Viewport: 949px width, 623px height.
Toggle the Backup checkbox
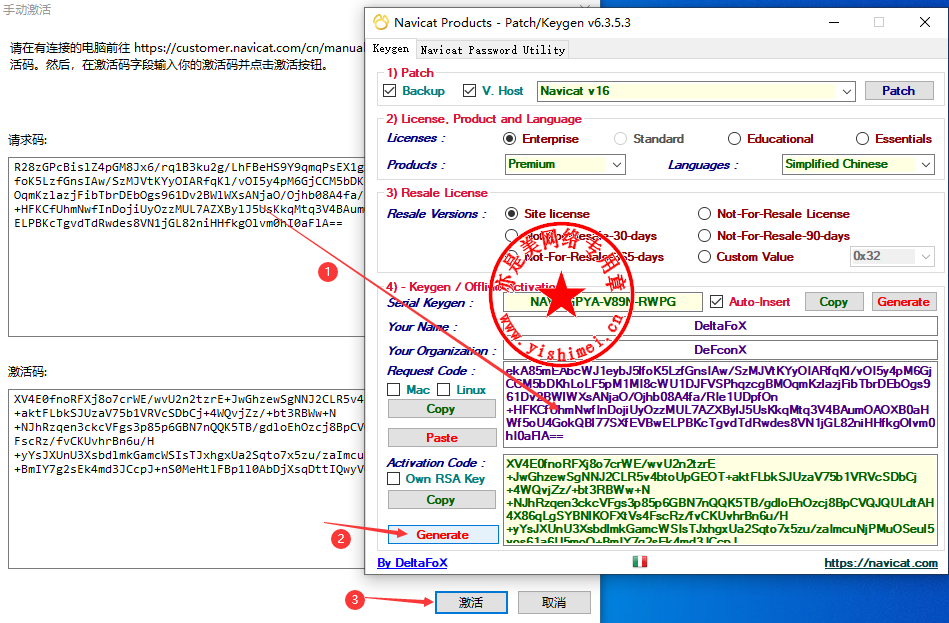pos(390,91)
